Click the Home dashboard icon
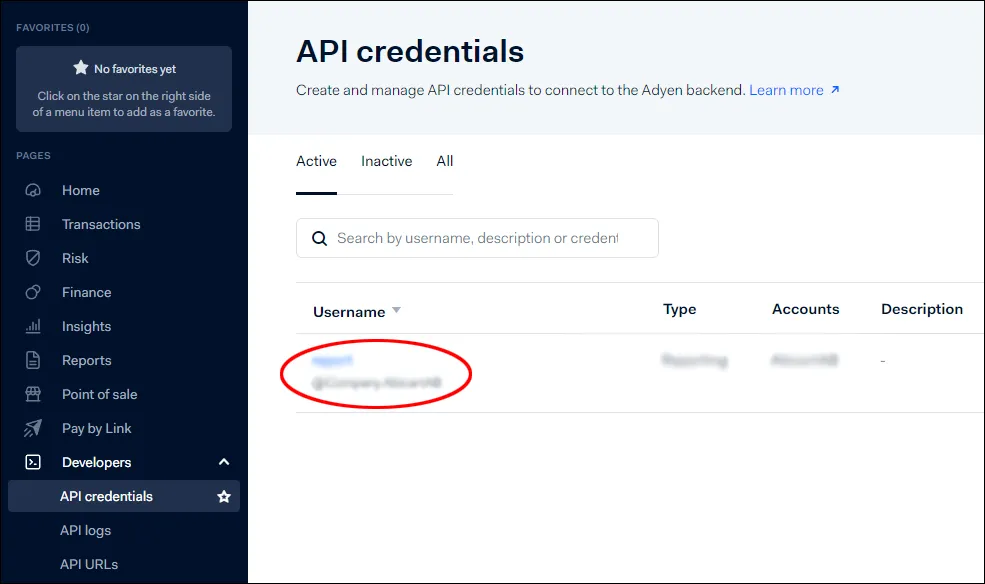 [x=33, y=190]
